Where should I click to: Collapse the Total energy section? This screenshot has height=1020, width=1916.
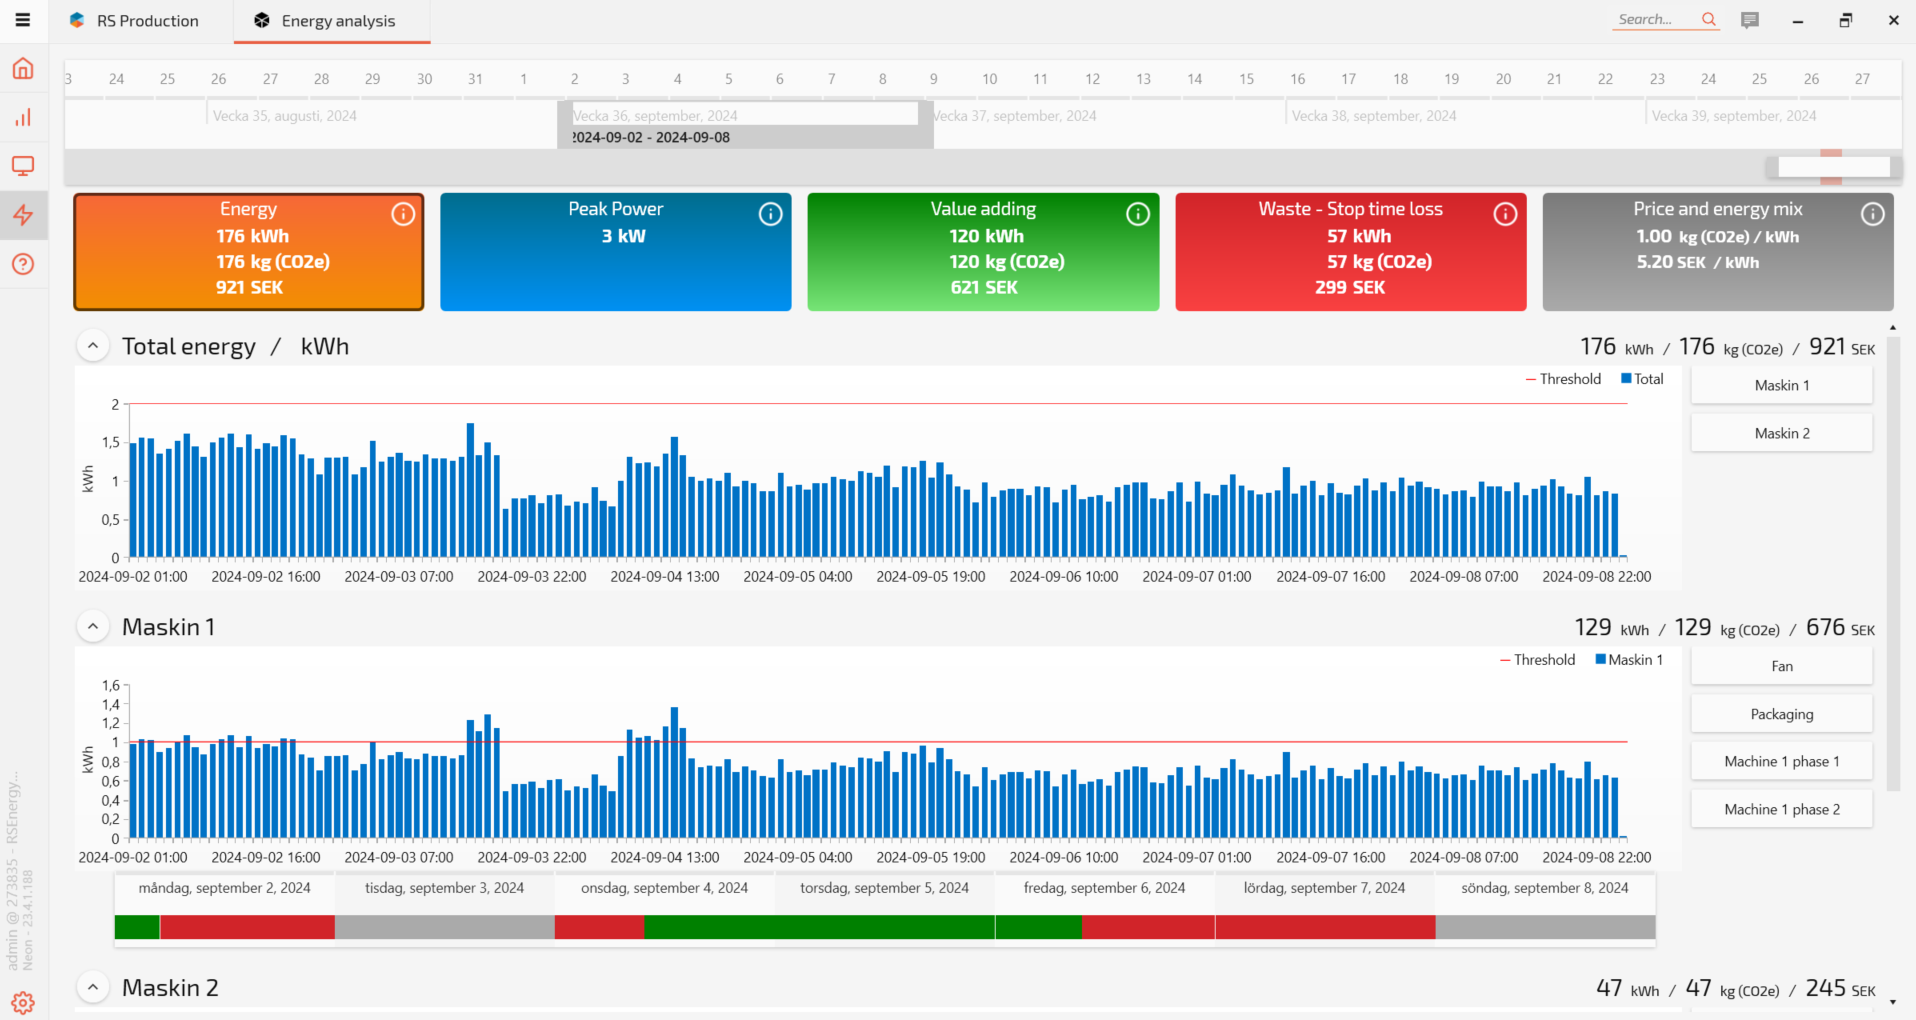[x=93, y=346]
